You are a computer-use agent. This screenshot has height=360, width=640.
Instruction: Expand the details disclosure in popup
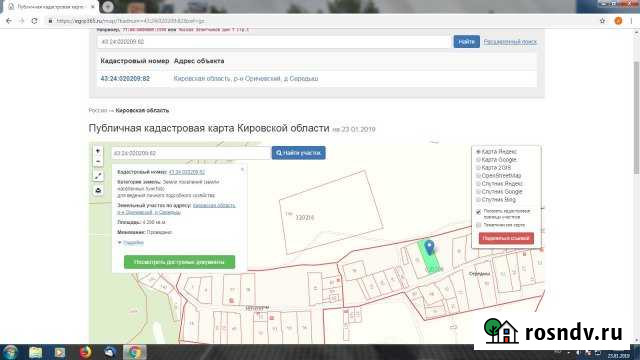[x=131, y=242]
